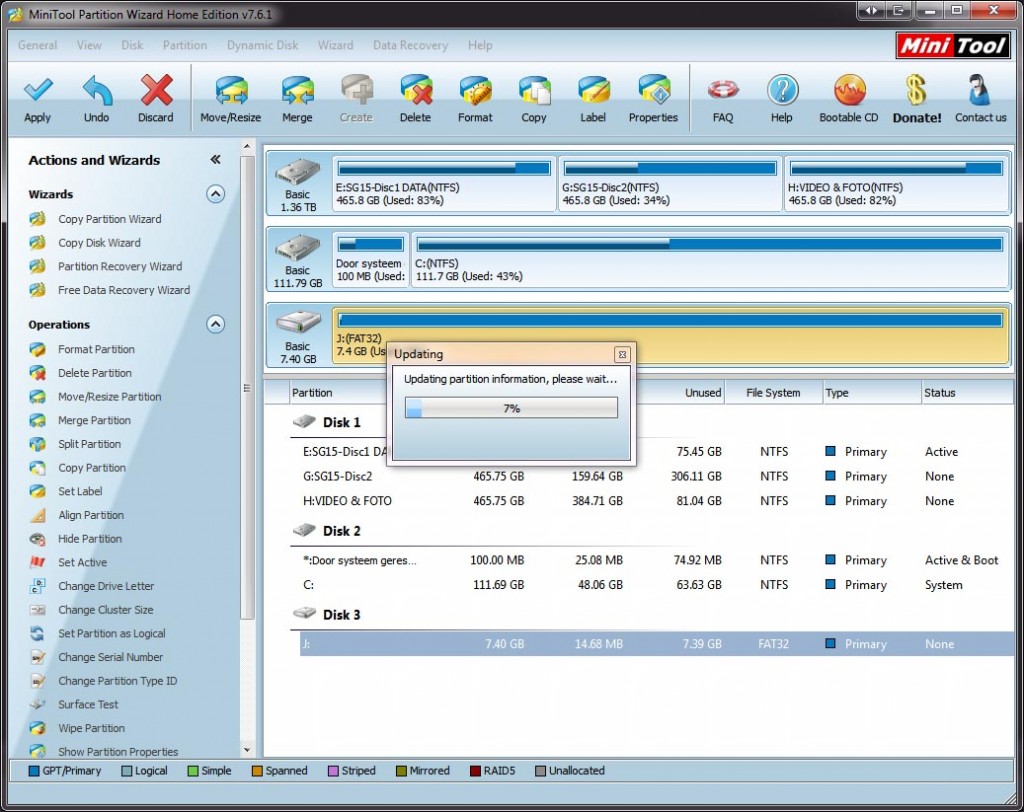Click Set Partition as Logical

pyautogui.click(x=112, y=633)
